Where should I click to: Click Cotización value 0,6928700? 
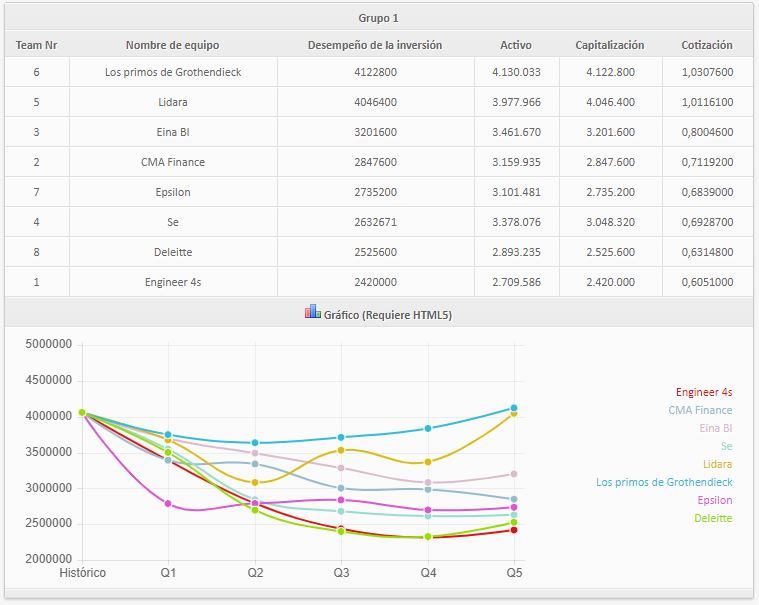(707, 222)
